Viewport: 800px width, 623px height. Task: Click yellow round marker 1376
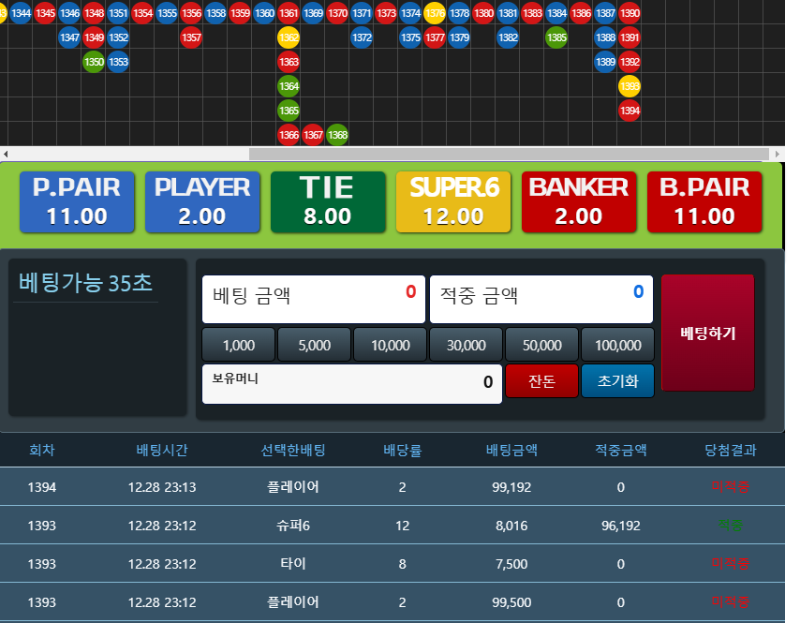(x=435, y=13)
